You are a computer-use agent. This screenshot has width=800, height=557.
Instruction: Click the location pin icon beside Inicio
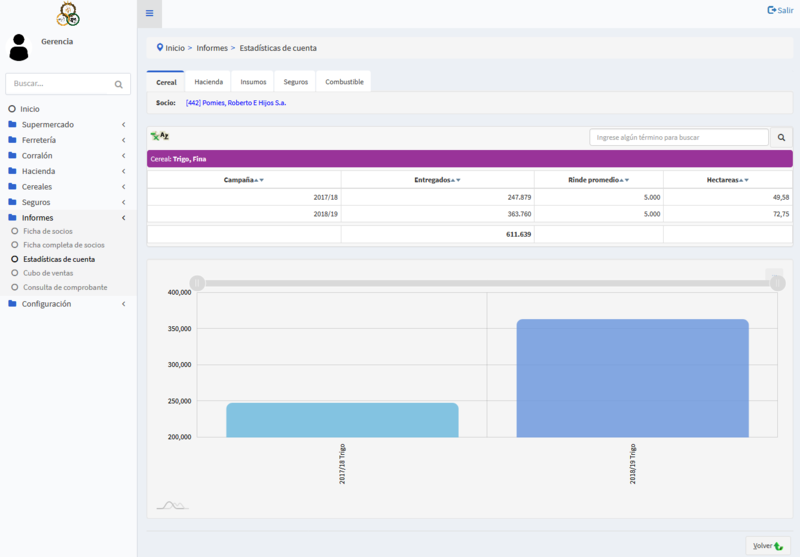tap(159, 47)
